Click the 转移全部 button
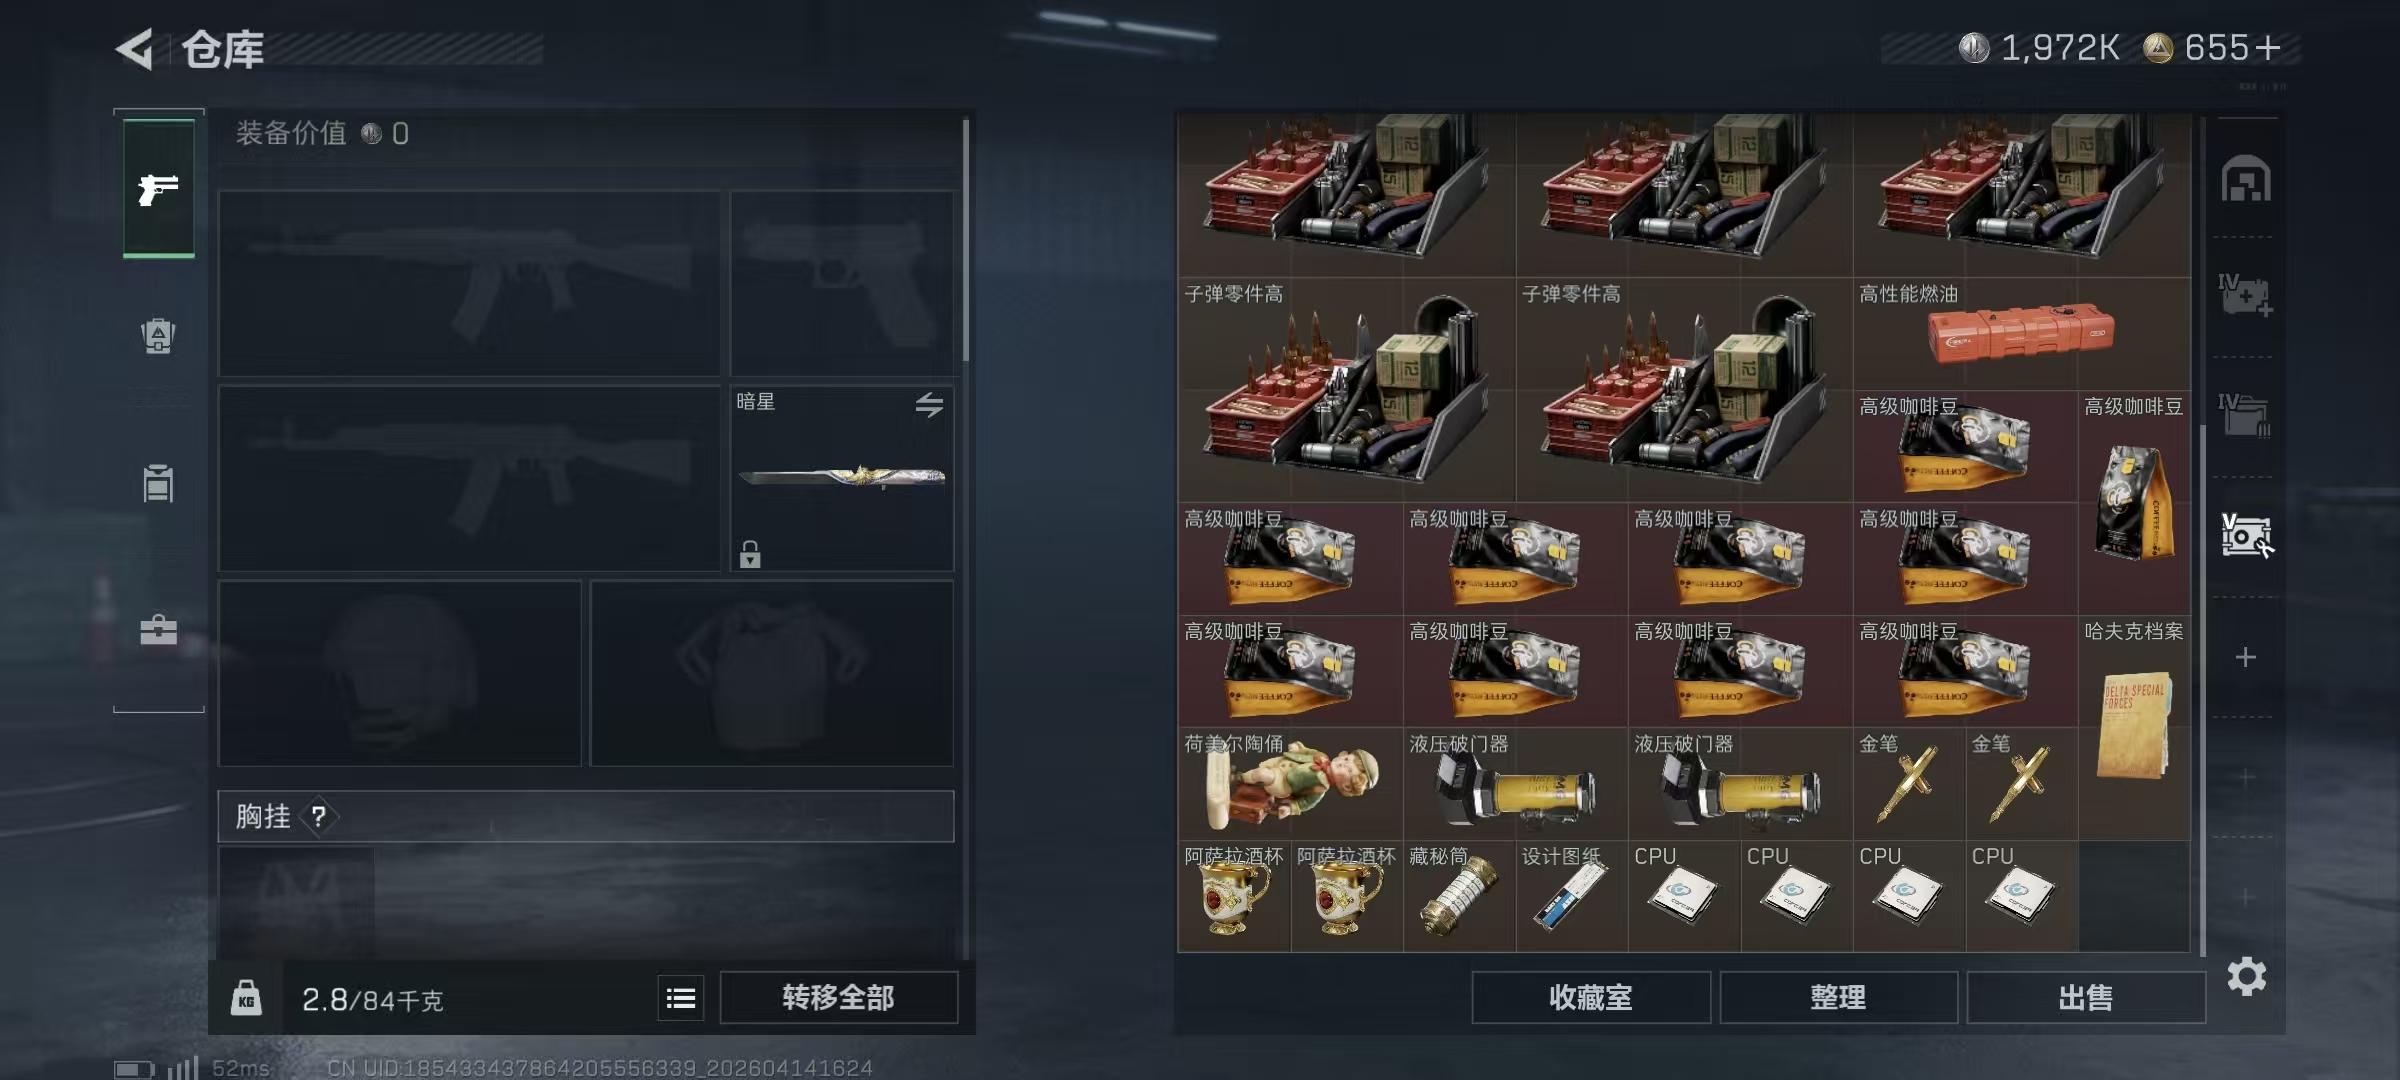 click(x=838, y=997)
